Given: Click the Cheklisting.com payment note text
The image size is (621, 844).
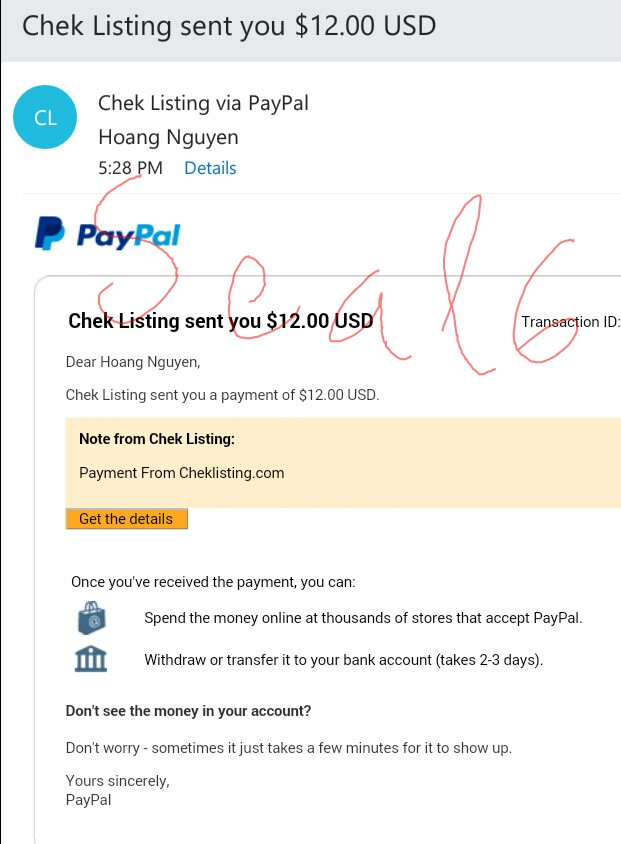Looking at the screenshot, I should (181, 473).
